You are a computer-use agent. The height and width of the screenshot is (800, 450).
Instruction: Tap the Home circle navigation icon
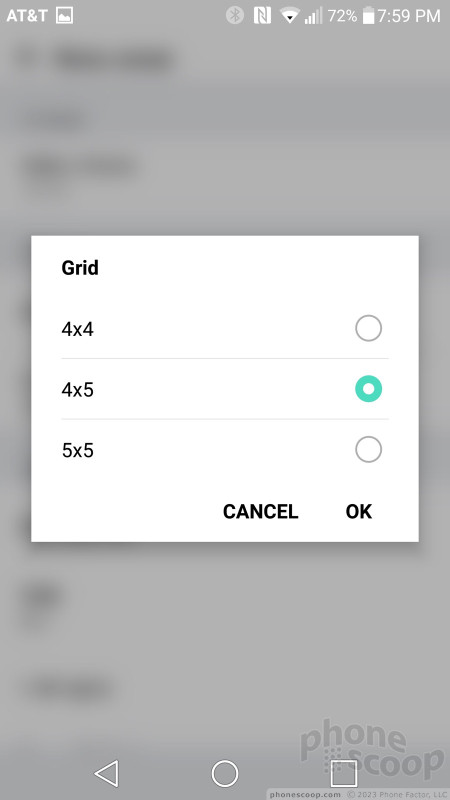point(225,773)
